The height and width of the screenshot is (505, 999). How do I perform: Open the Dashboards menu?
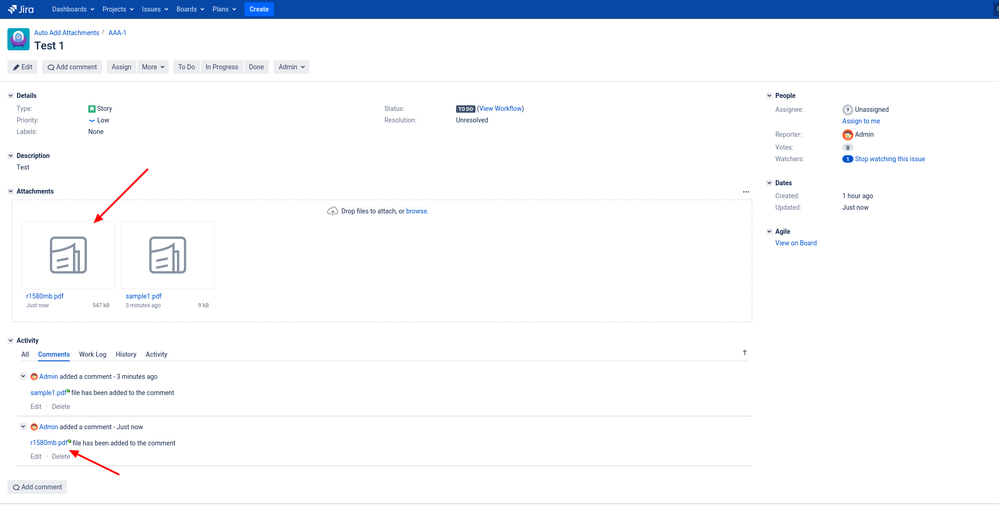point(73,9)
